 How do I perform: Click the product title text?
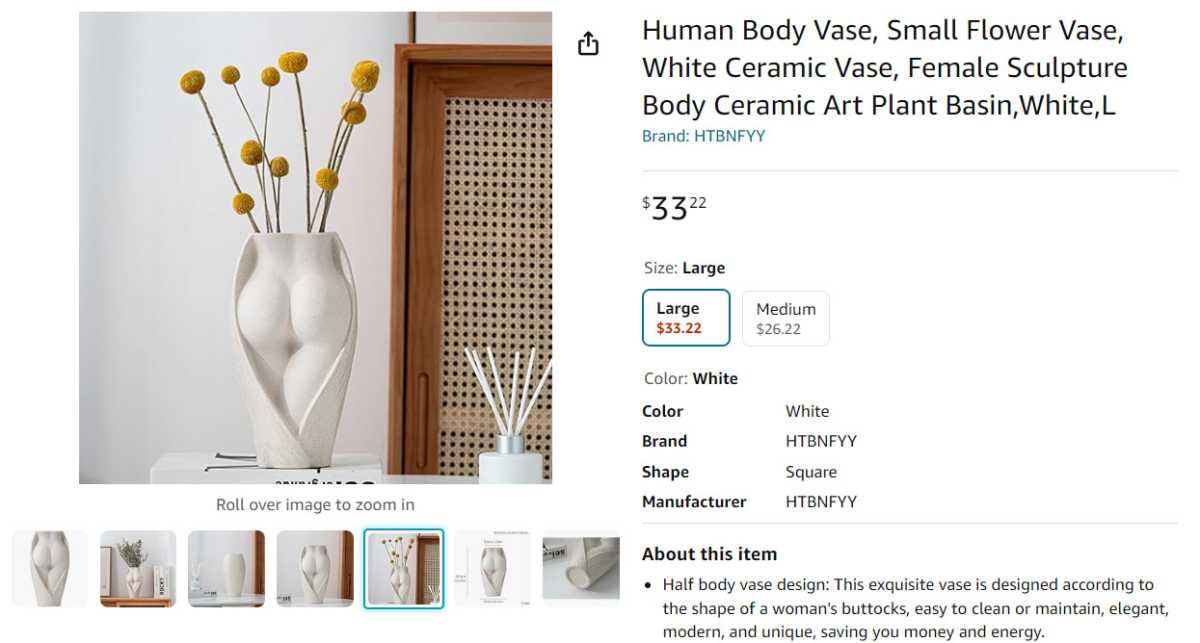[884, 68]
